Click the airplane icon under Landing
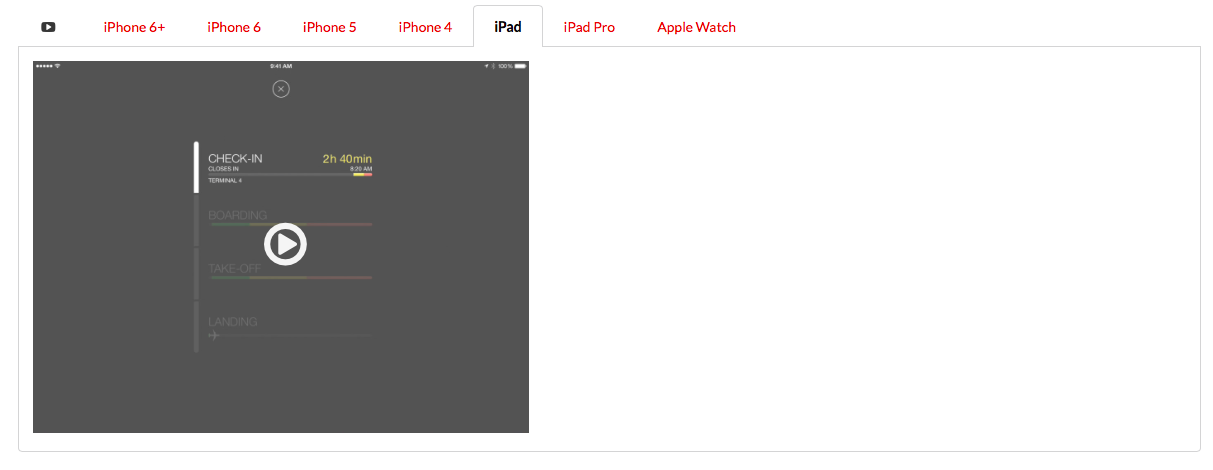The height and width of the screenshot is (470, 1213). pos(213,336)
